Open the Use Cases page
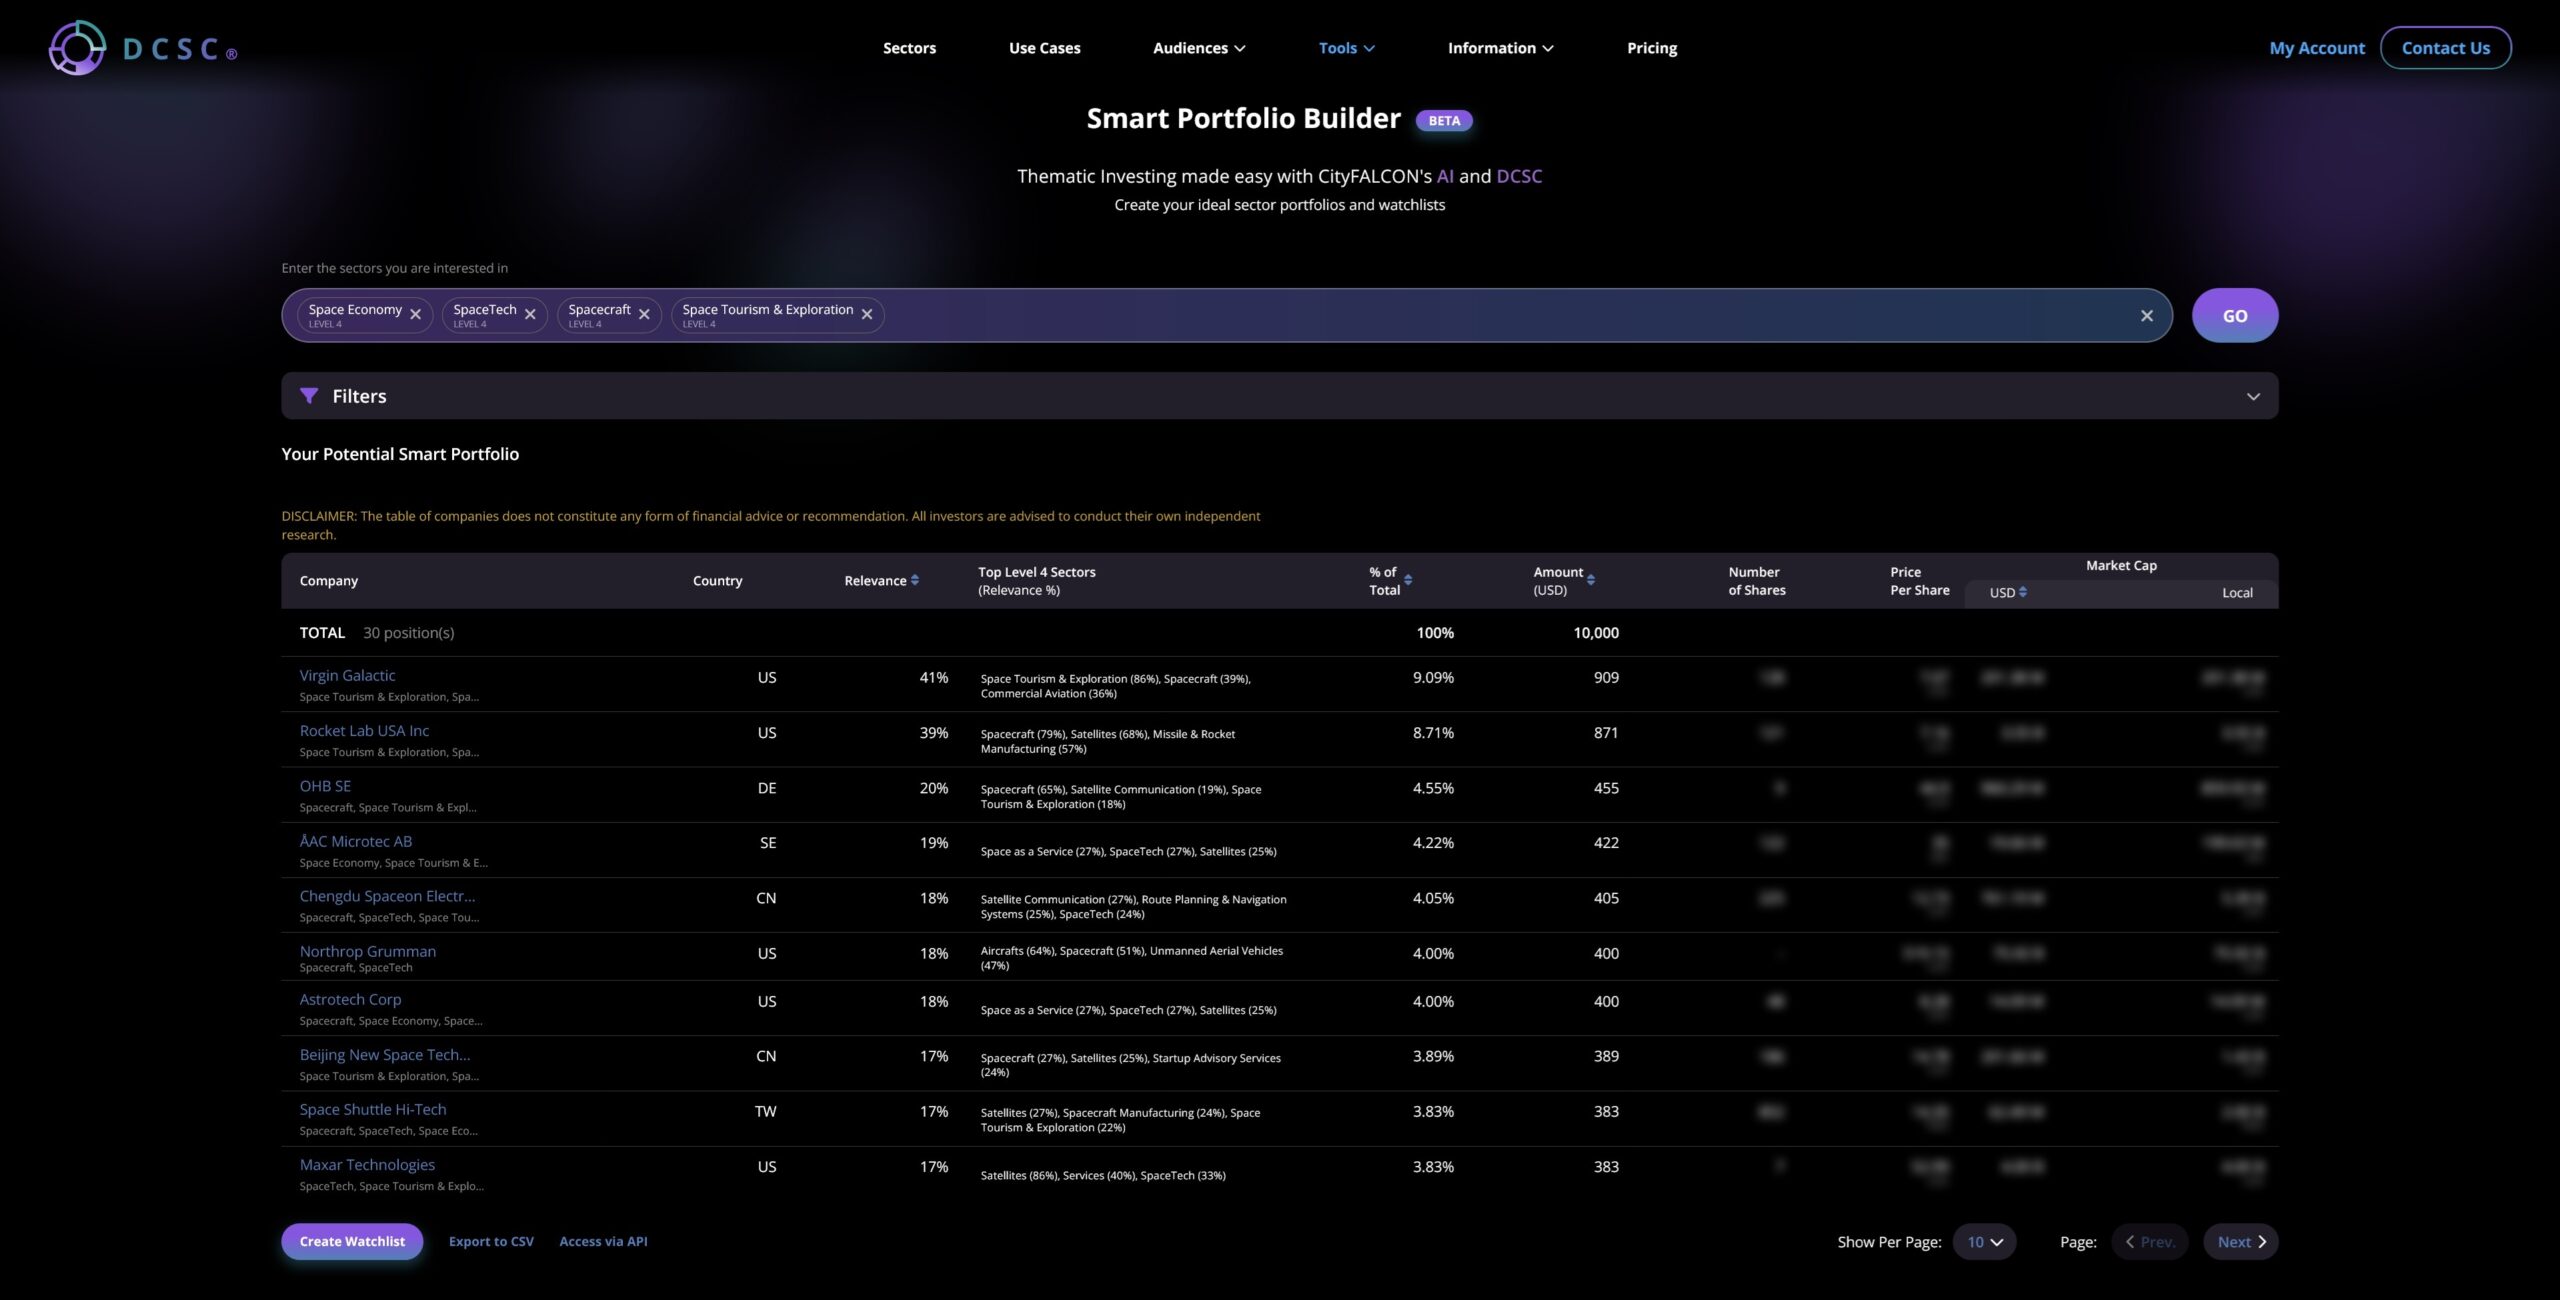 coord(1044,48)
